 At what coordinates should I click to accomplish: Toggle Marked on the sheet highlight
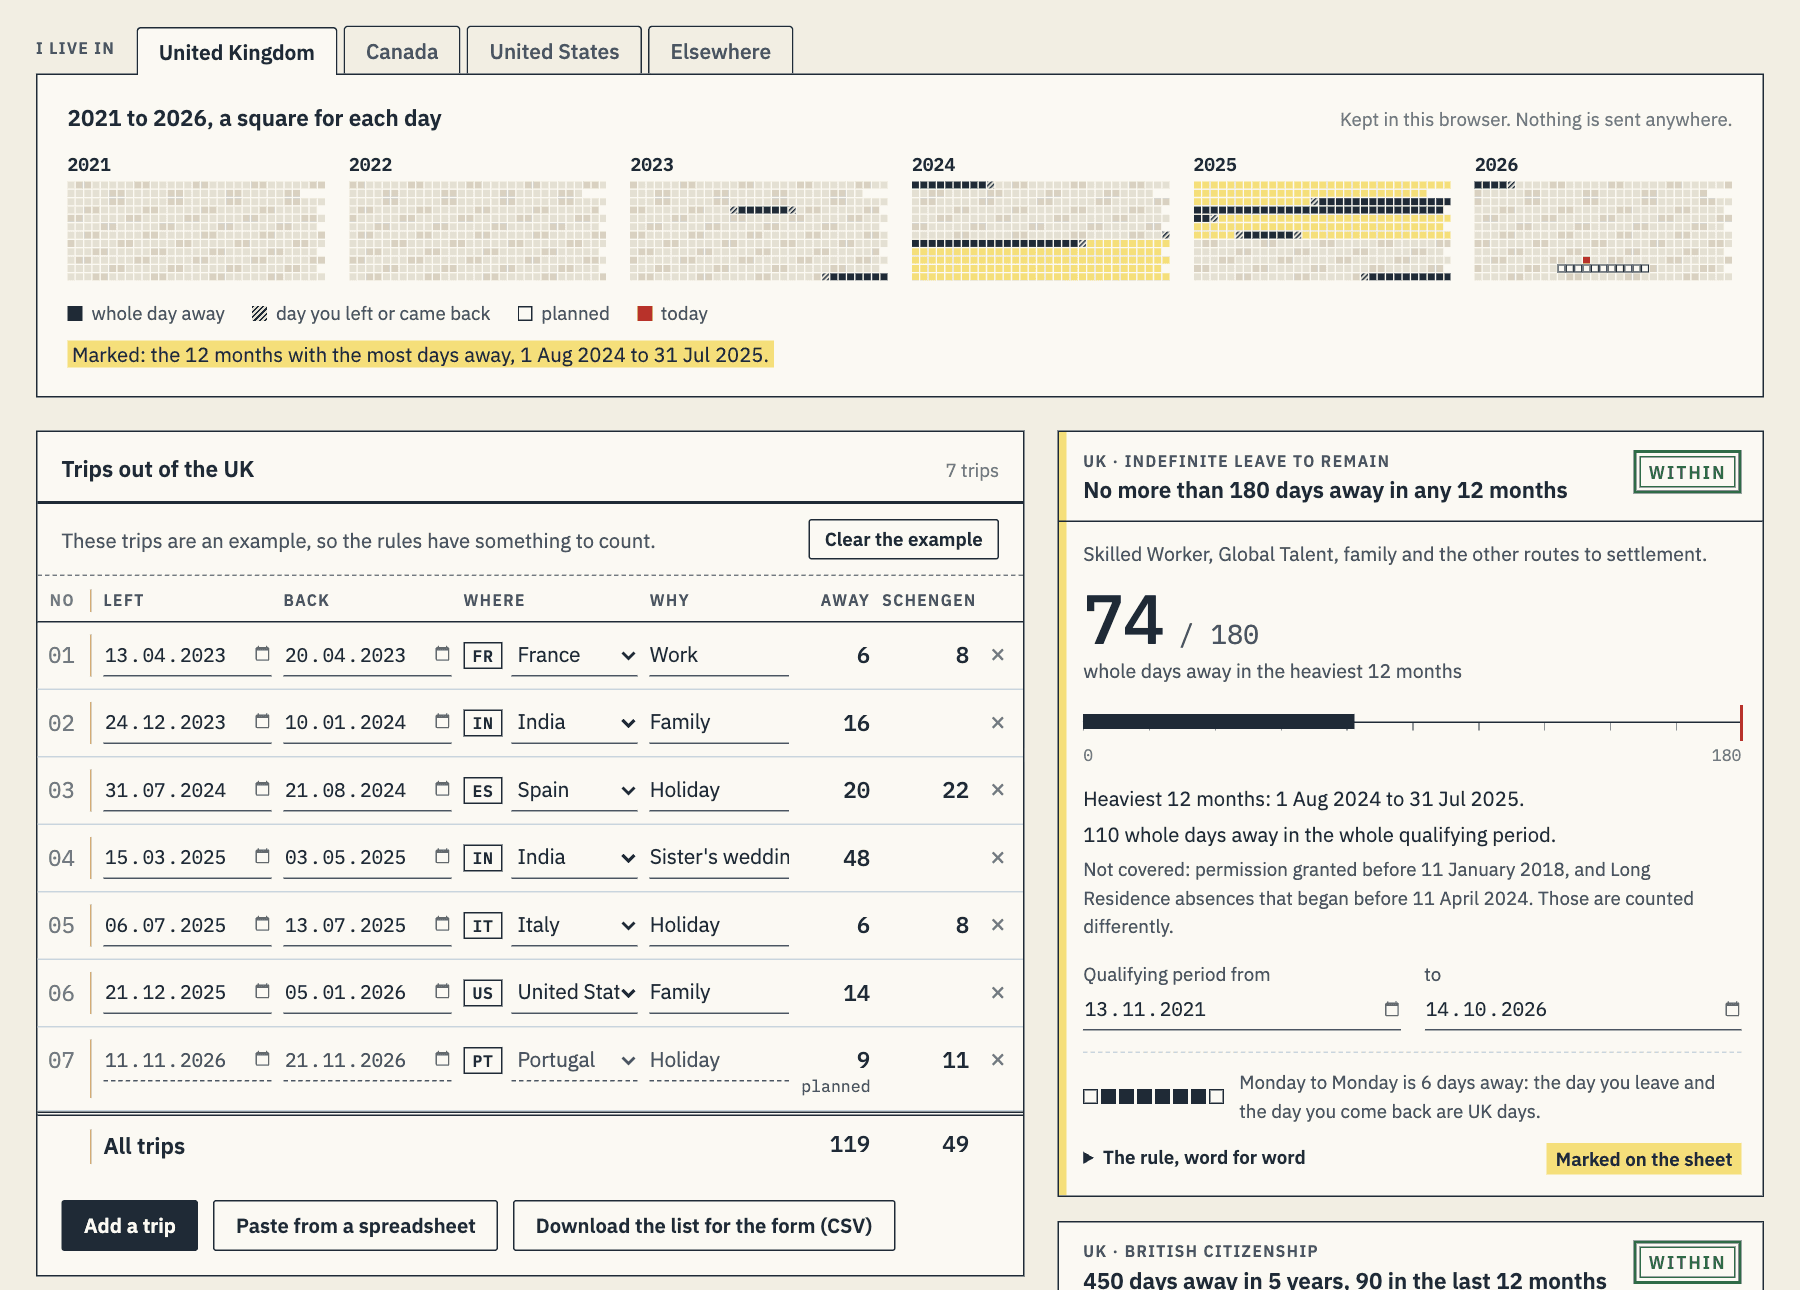click(1643, 1159)
